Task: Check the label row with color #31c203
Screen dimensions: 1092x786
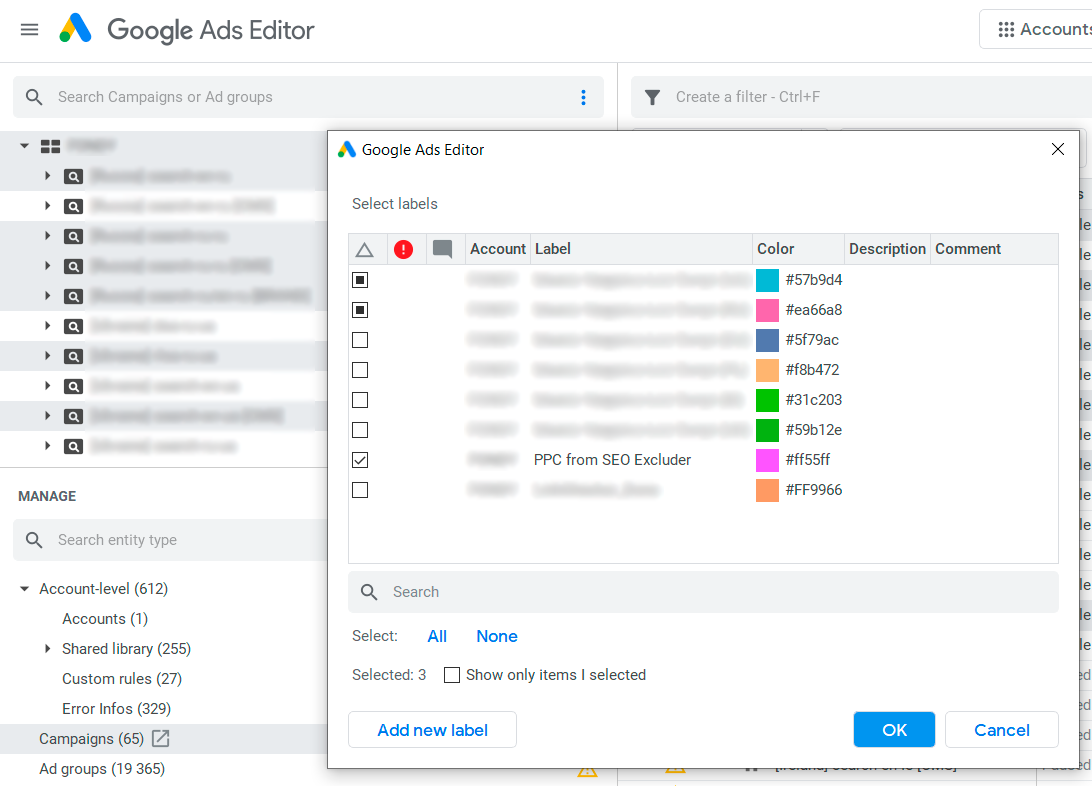Action: click(360, 400)
